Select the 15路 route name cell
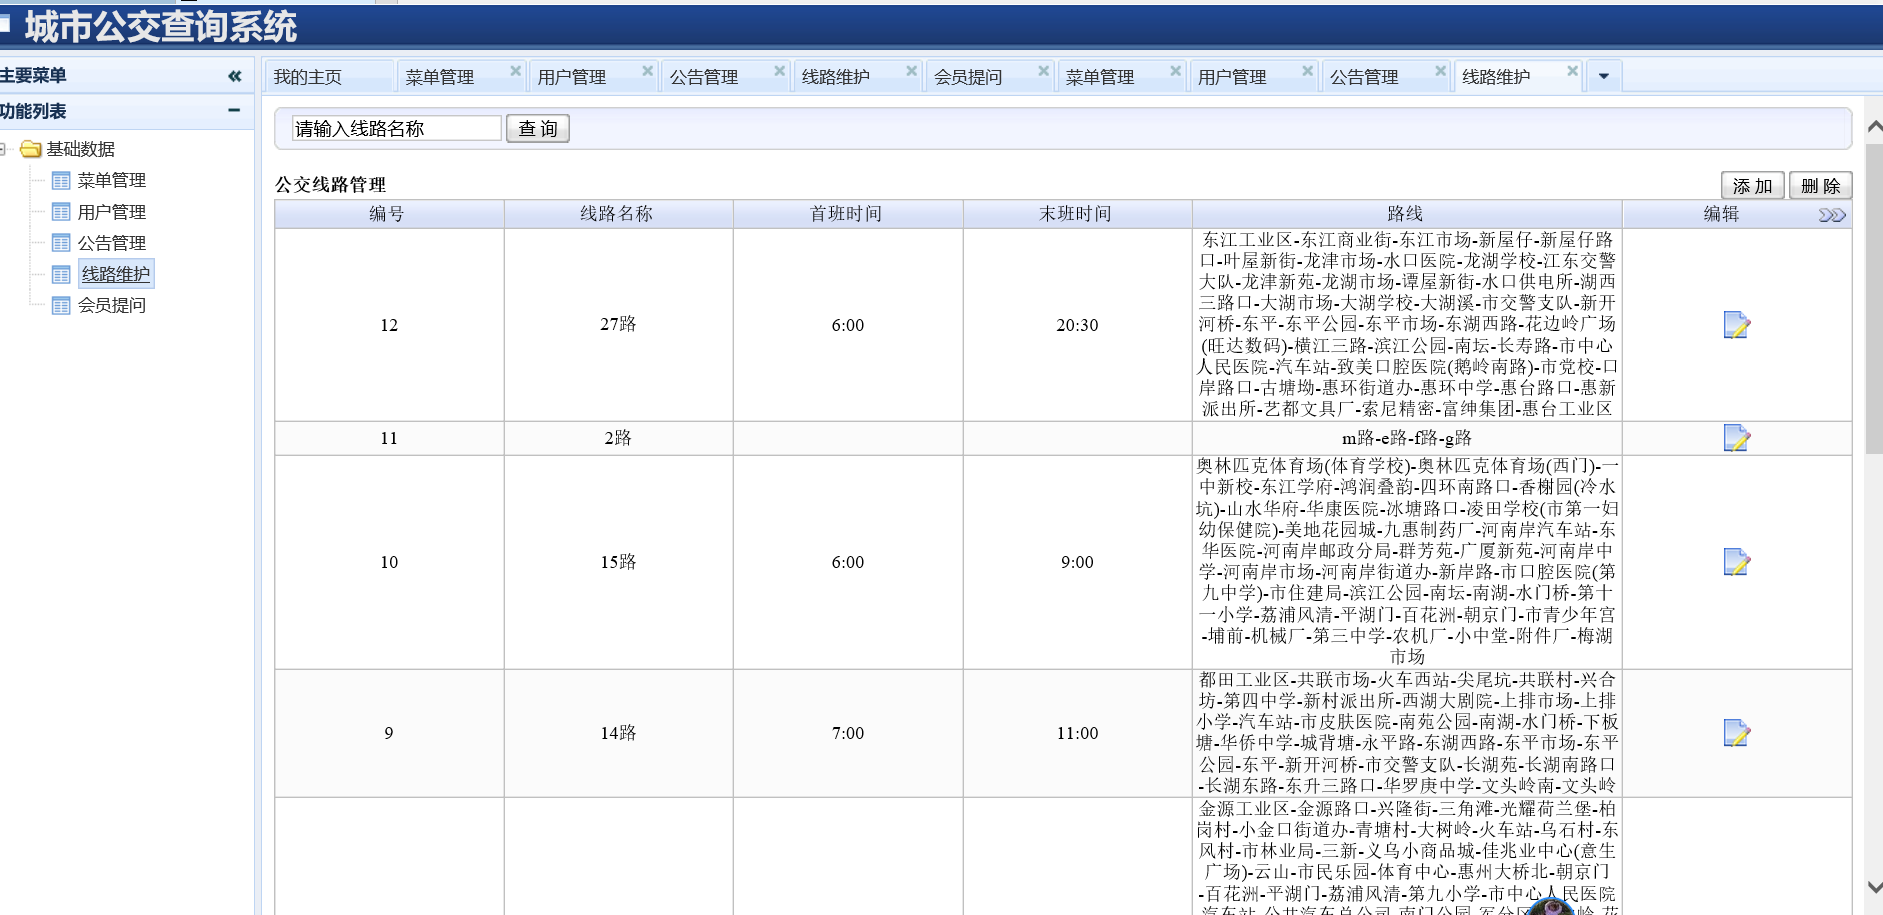 click(x=618, y=562)
